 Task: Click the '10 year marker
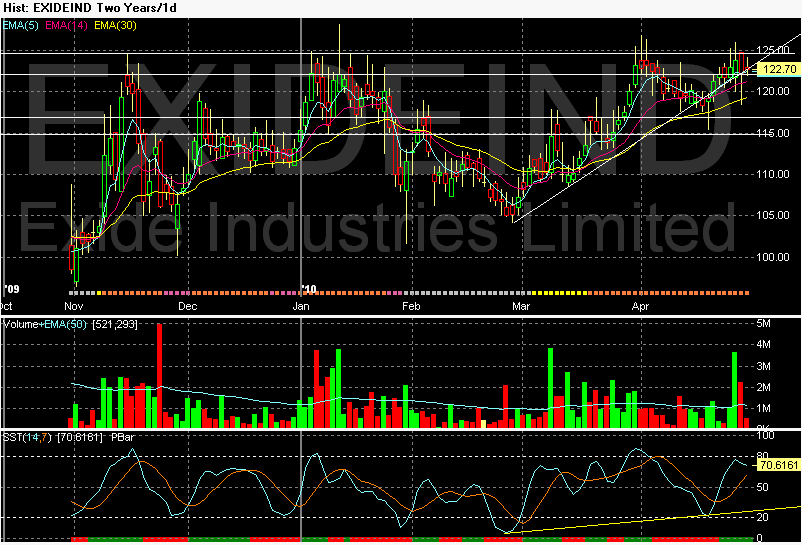[309, 289]
